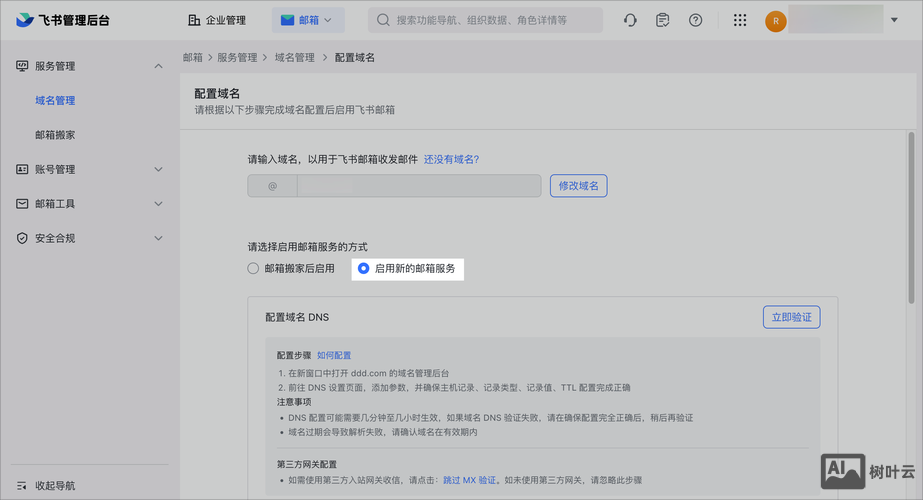Click the domain name input field
Screen dimensions: 923x500
[419, 186]
